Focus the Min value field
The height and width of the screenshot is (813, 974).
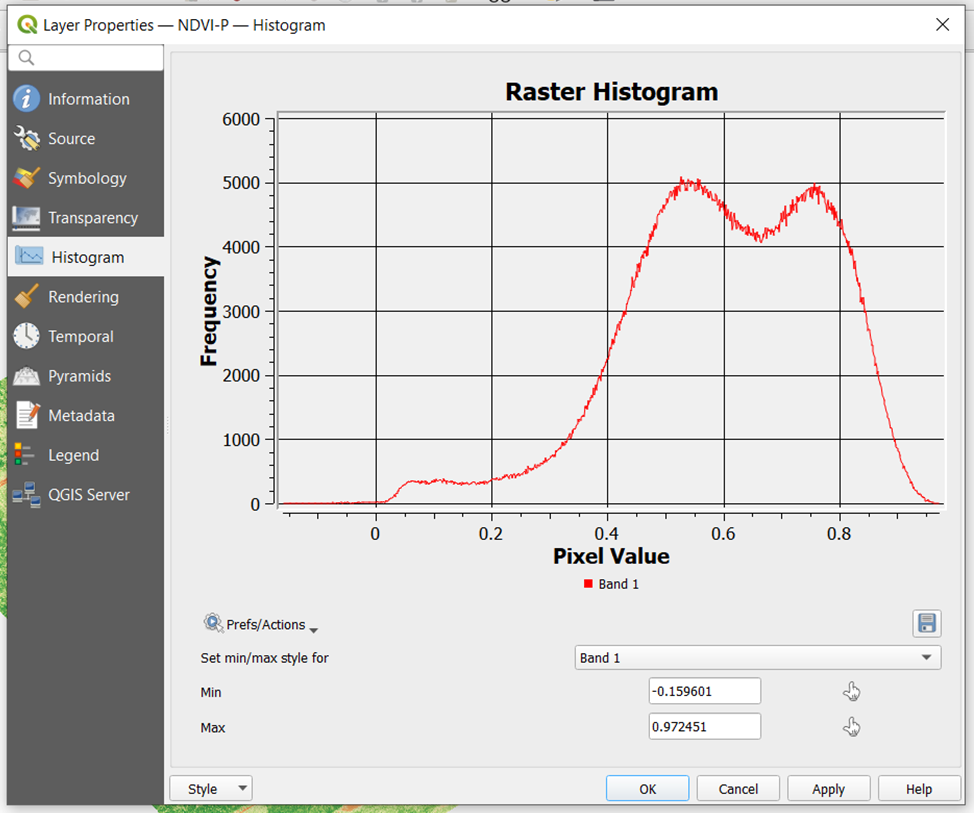point(704,691)
